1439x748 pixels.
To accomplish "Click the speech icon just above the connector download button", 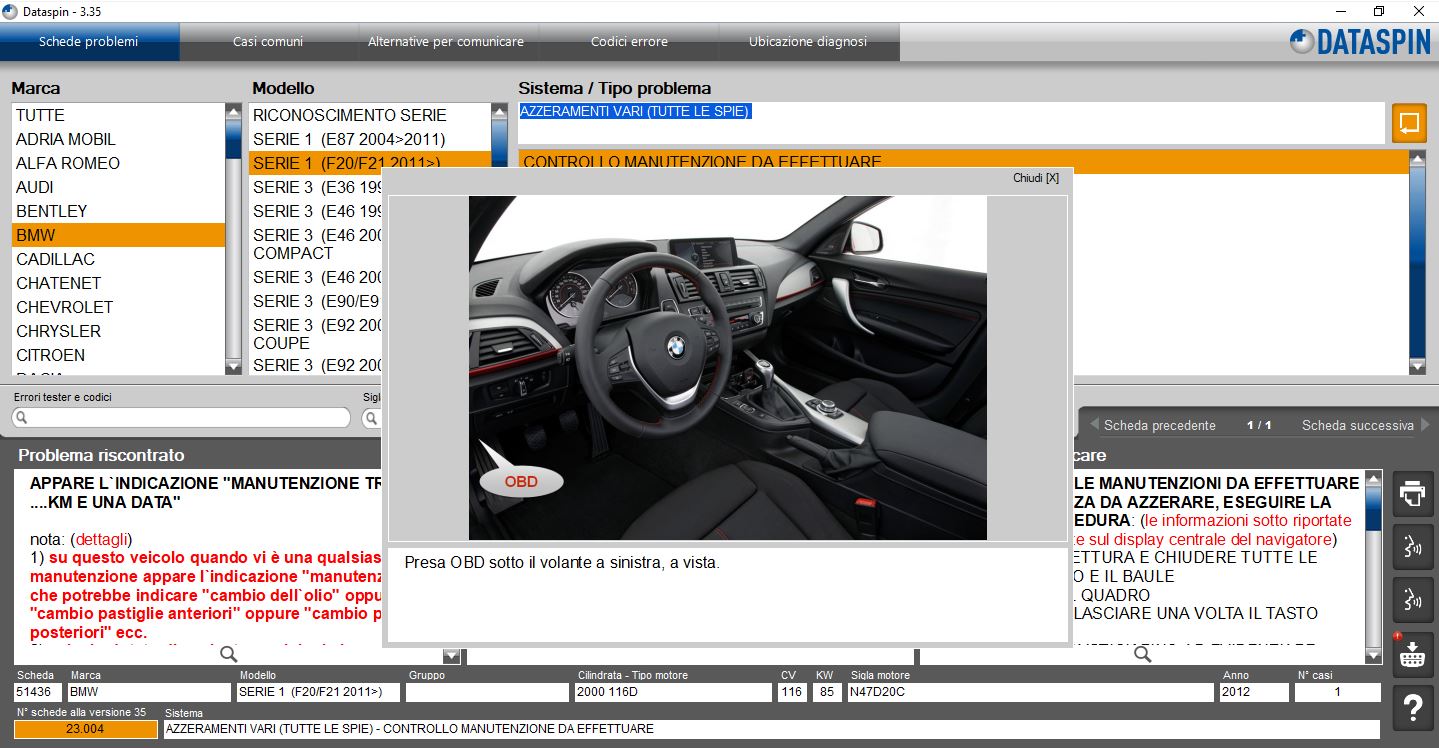I will [1412, 599].
